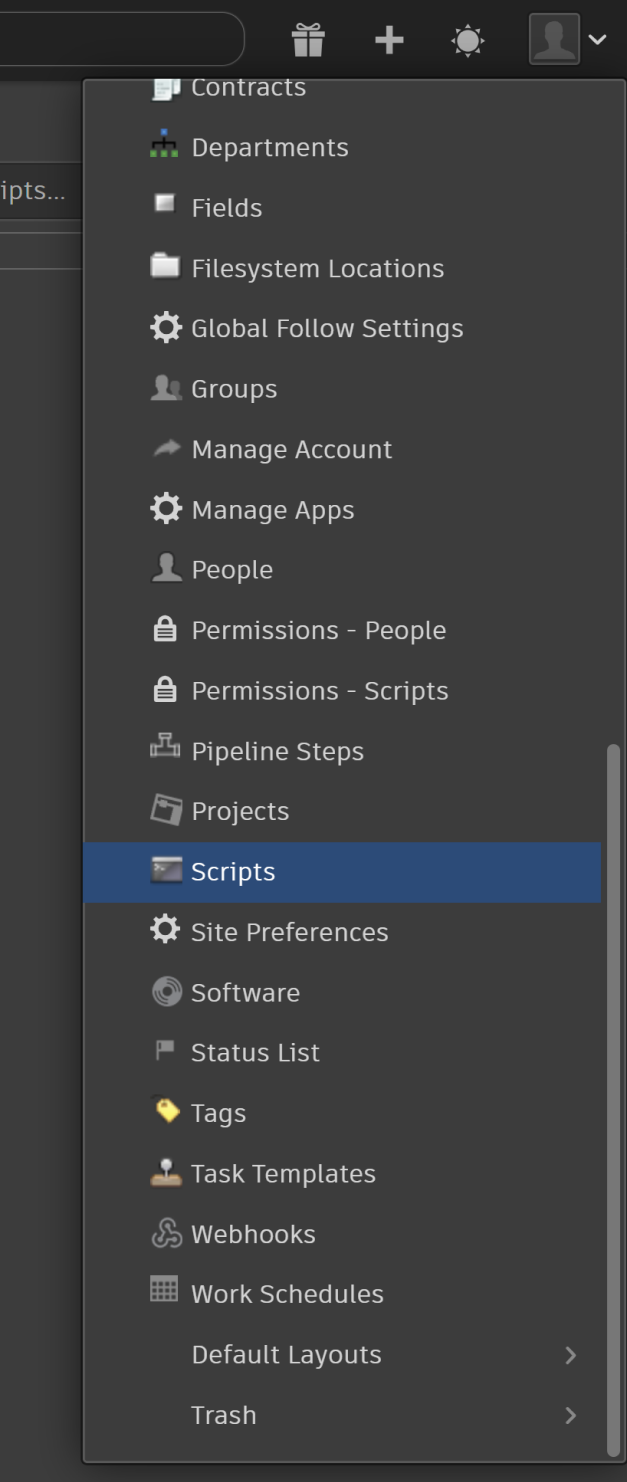Open the user avatar dropdown menu
The width and height of the screenshot is (627, 1482).
(x=567, y=40)
